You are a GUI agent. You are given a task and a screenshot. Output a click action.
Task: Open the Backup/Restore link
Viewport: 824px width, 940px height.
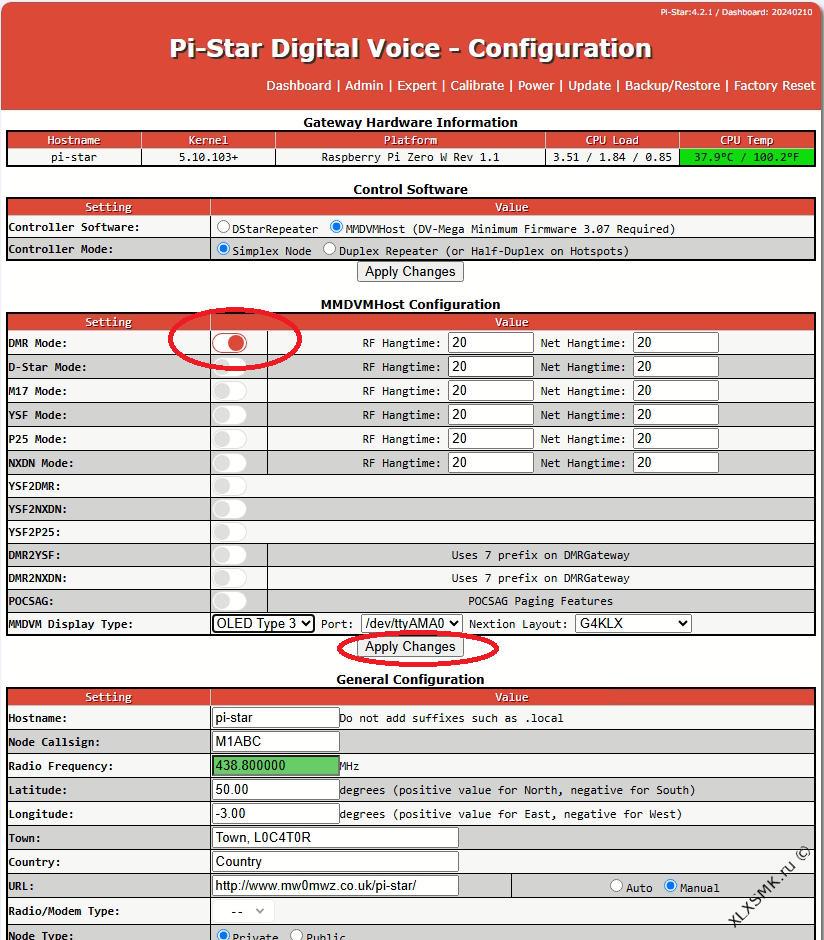pos(672,86)
